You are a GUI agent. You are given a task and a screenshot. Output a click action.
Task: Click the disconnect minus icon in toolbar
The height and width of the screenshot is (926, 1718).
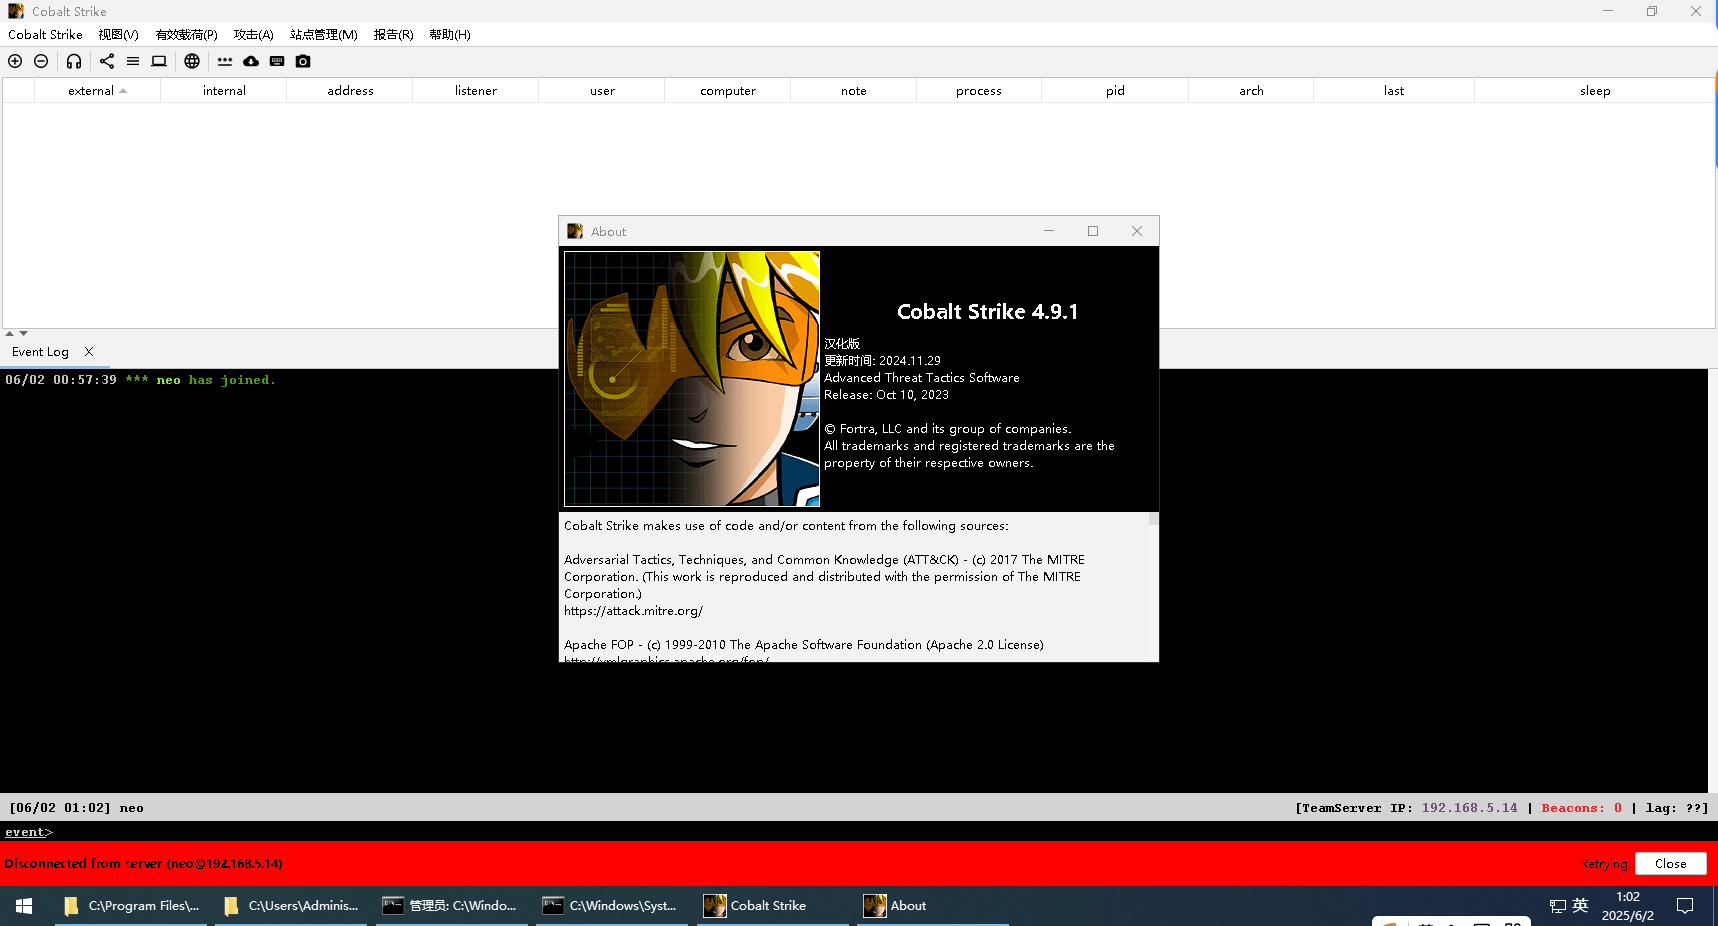pos(41,61)
